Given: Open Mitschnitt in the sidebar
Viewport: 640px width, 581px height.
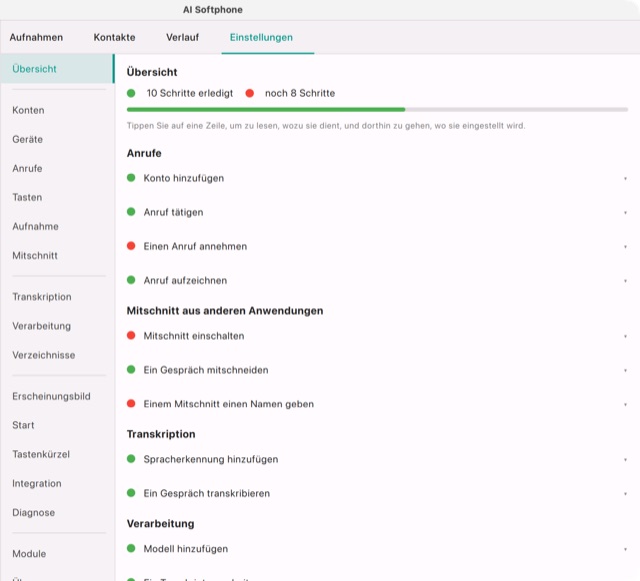Looking at the screenshot, I should (35, 256).
